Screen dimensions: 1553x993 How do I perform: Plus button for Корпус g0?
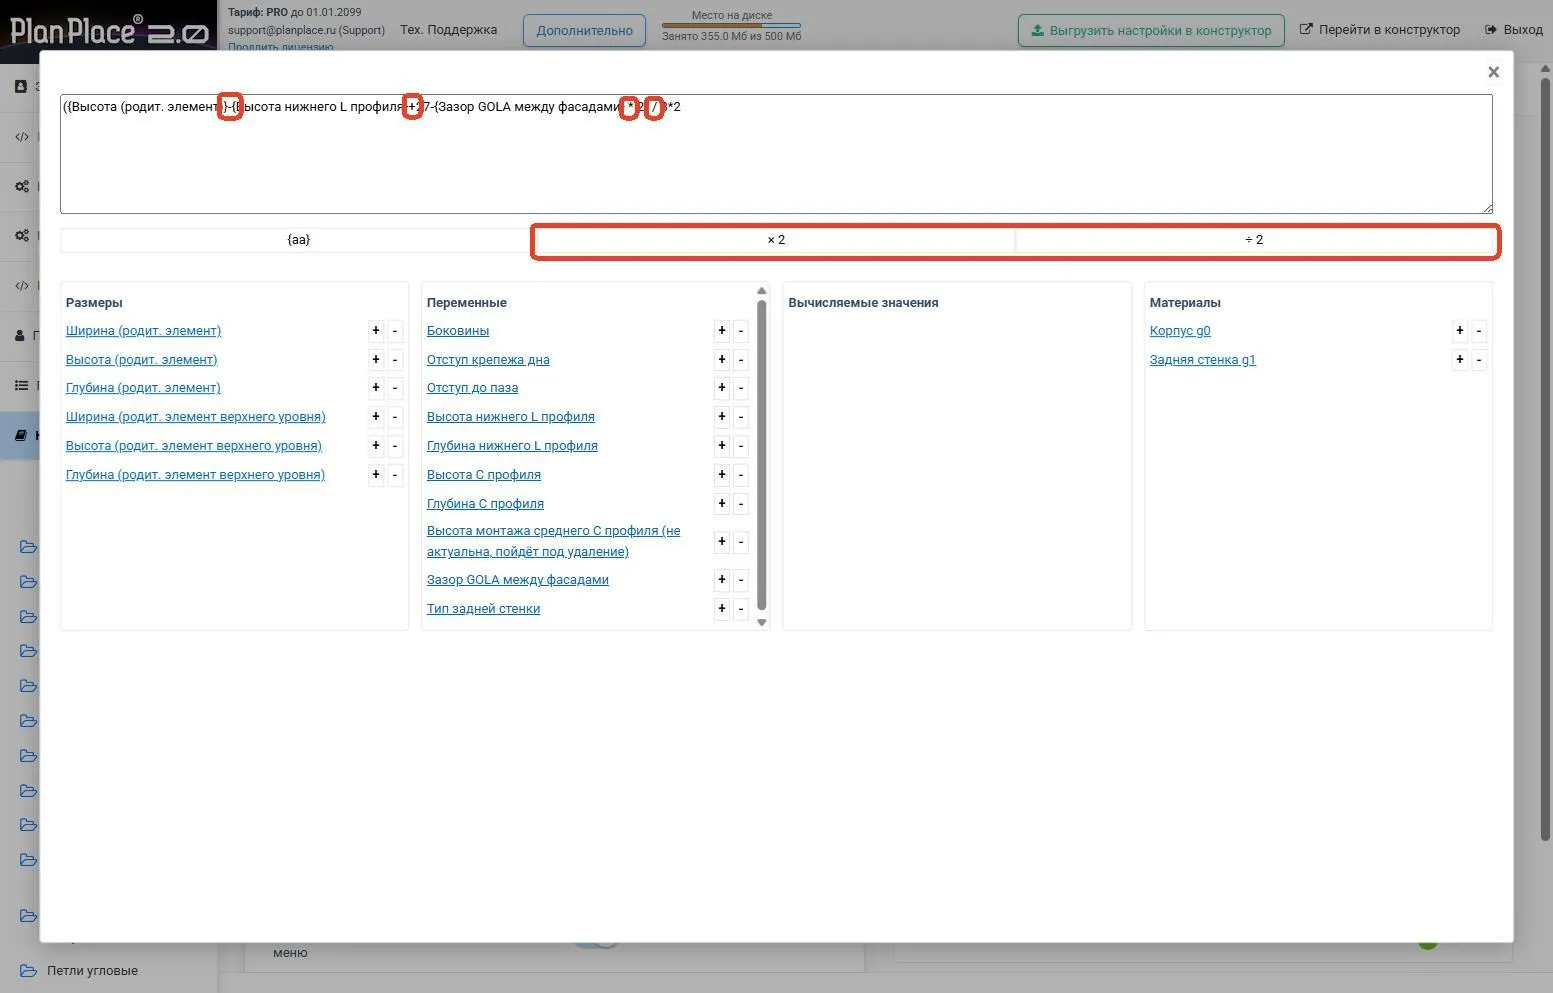click(1460, 331)
